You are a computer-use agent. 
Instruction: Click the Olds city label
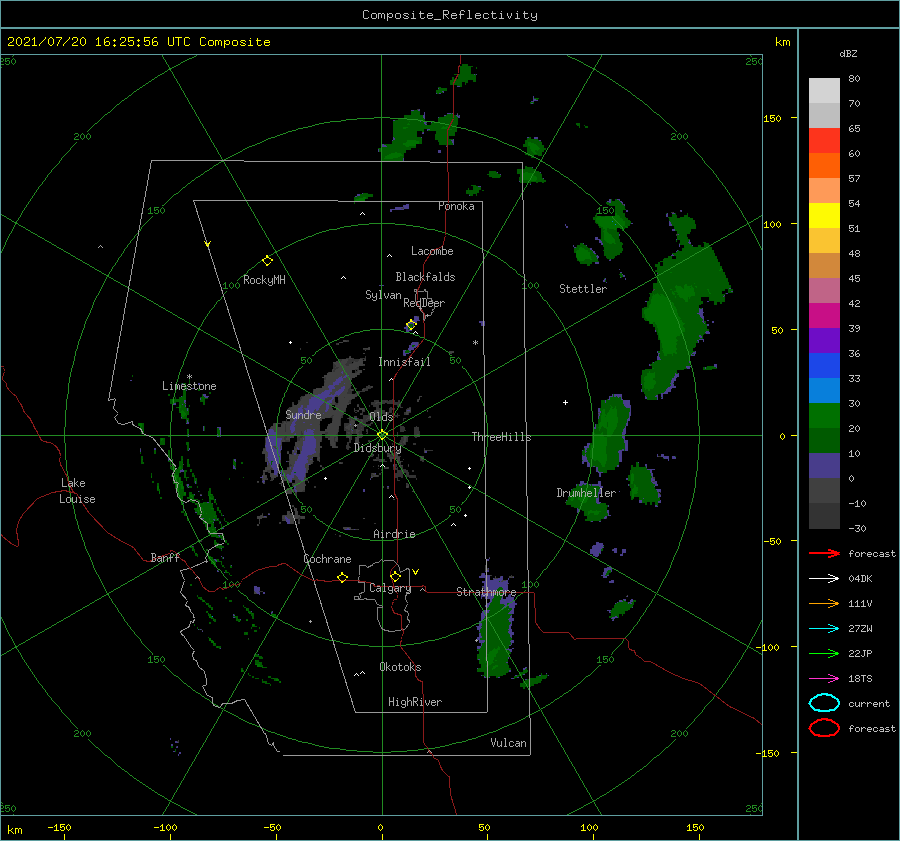(381, 417)
